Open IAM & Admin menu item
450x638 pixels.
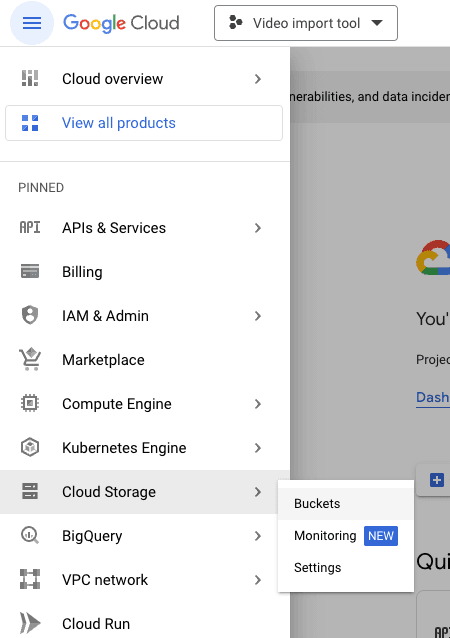pos(145,316)
